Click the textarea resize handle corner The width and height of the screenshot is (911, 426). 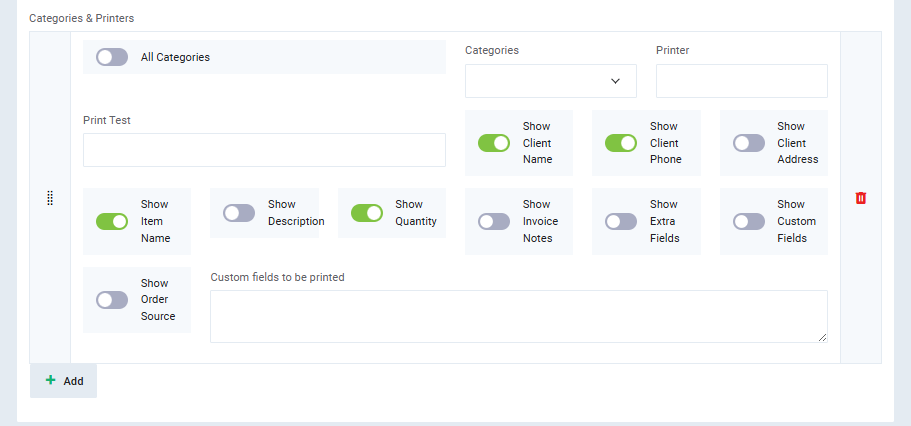[822, 338]
